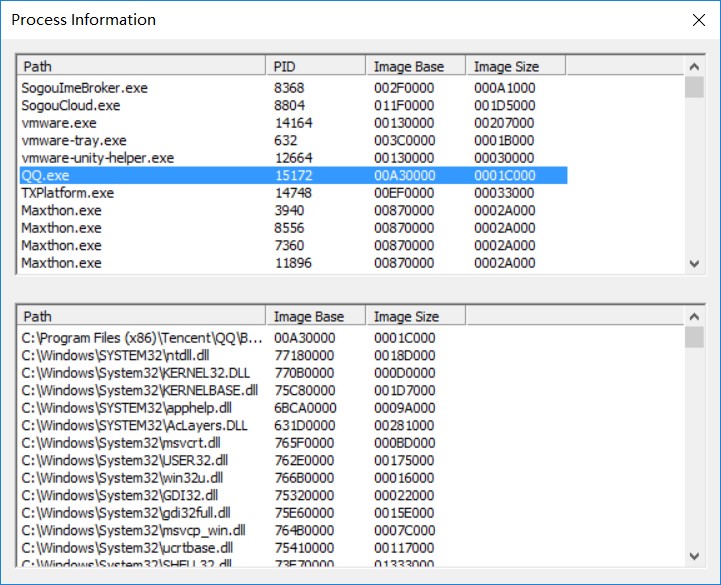Click PID value 15172
721x585 pixels.
[x=293, y=175]
